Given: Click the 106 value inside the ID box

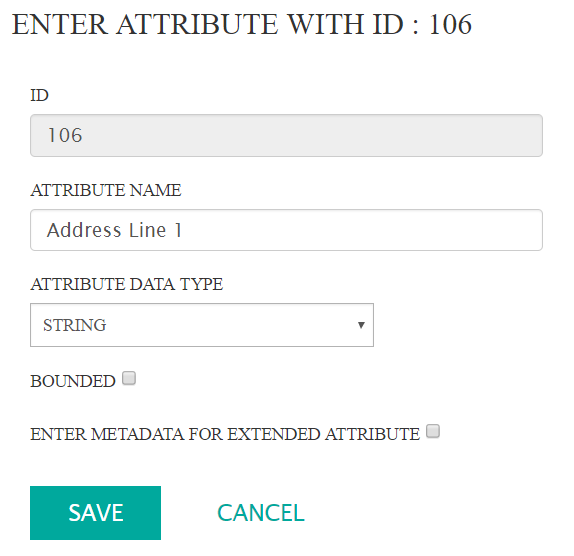Looking at the screenshot, I should pos(65,135).
